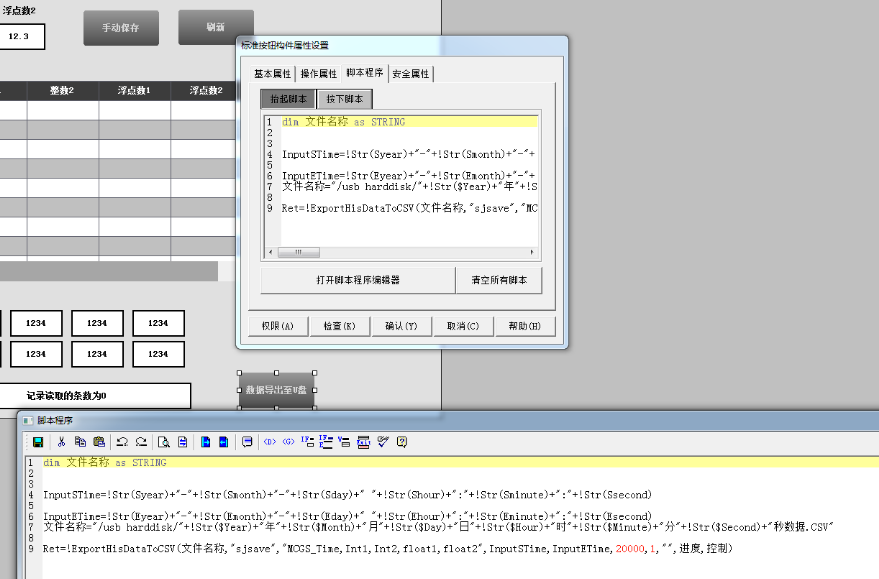Select the 按下脚本 script tab

345,99
